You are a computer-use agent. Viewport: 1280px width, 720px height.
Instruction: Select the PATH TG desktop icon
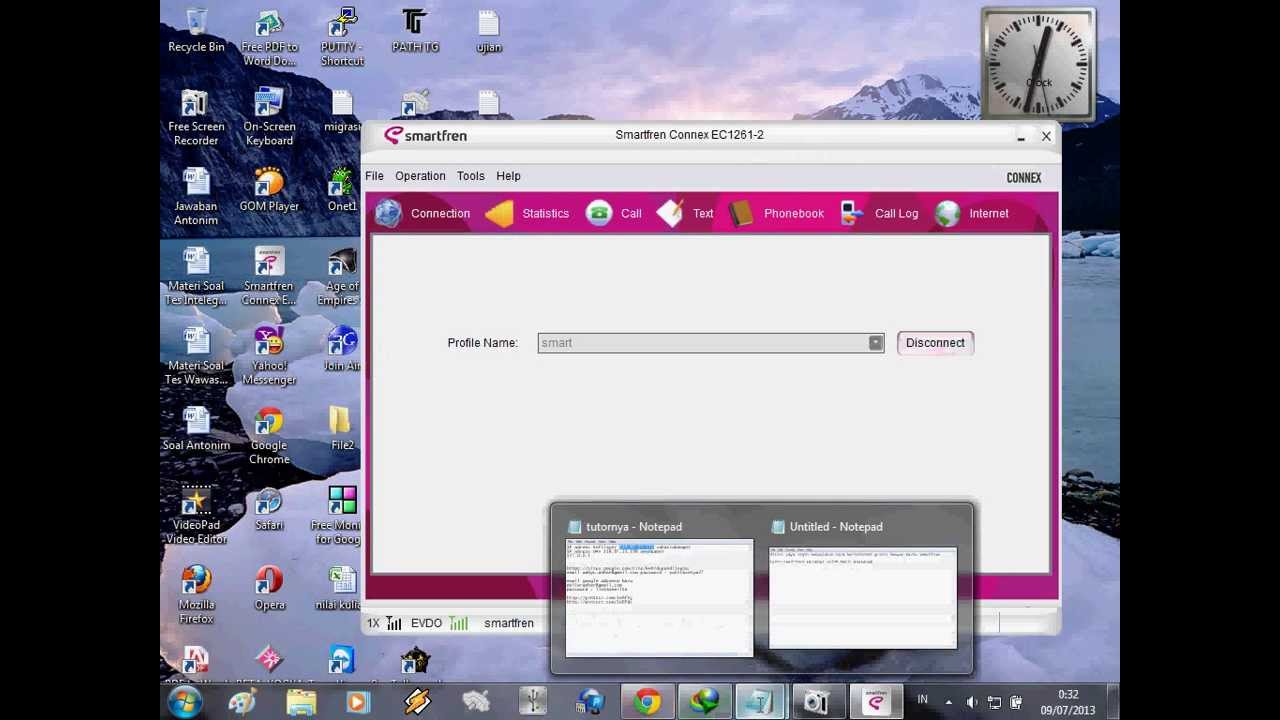tap(415, 31)
